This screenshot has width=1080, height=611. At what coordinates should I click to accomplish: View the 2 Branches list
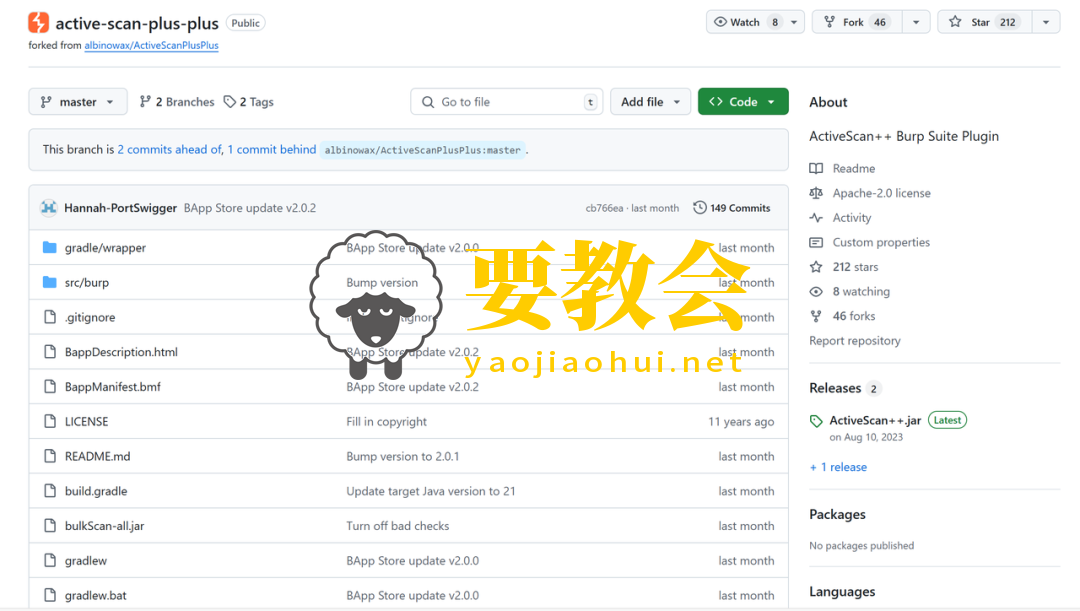click(177, 102)
